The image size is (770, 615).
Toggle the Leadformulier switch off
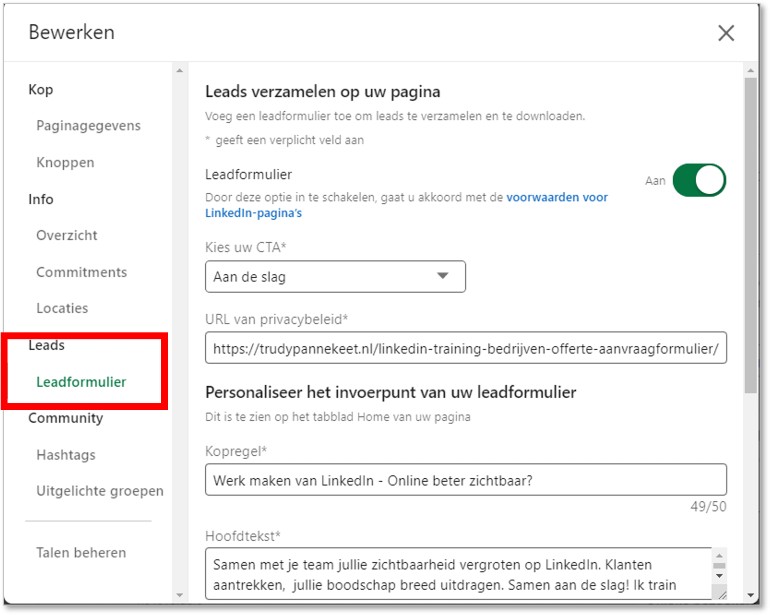coord(699,180)
